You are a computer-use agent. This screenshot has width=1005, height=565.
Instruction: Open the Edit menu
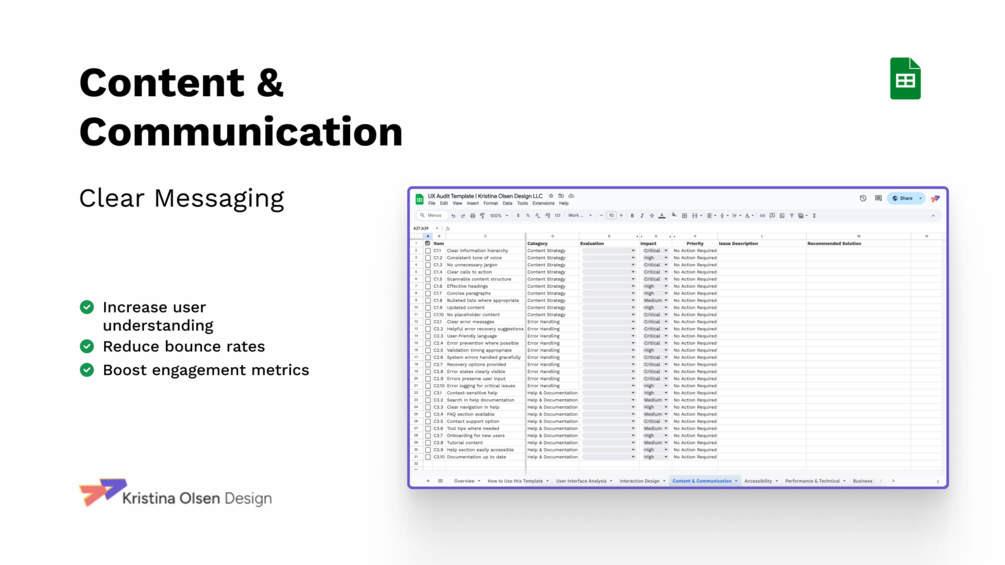tap(444, 203)
